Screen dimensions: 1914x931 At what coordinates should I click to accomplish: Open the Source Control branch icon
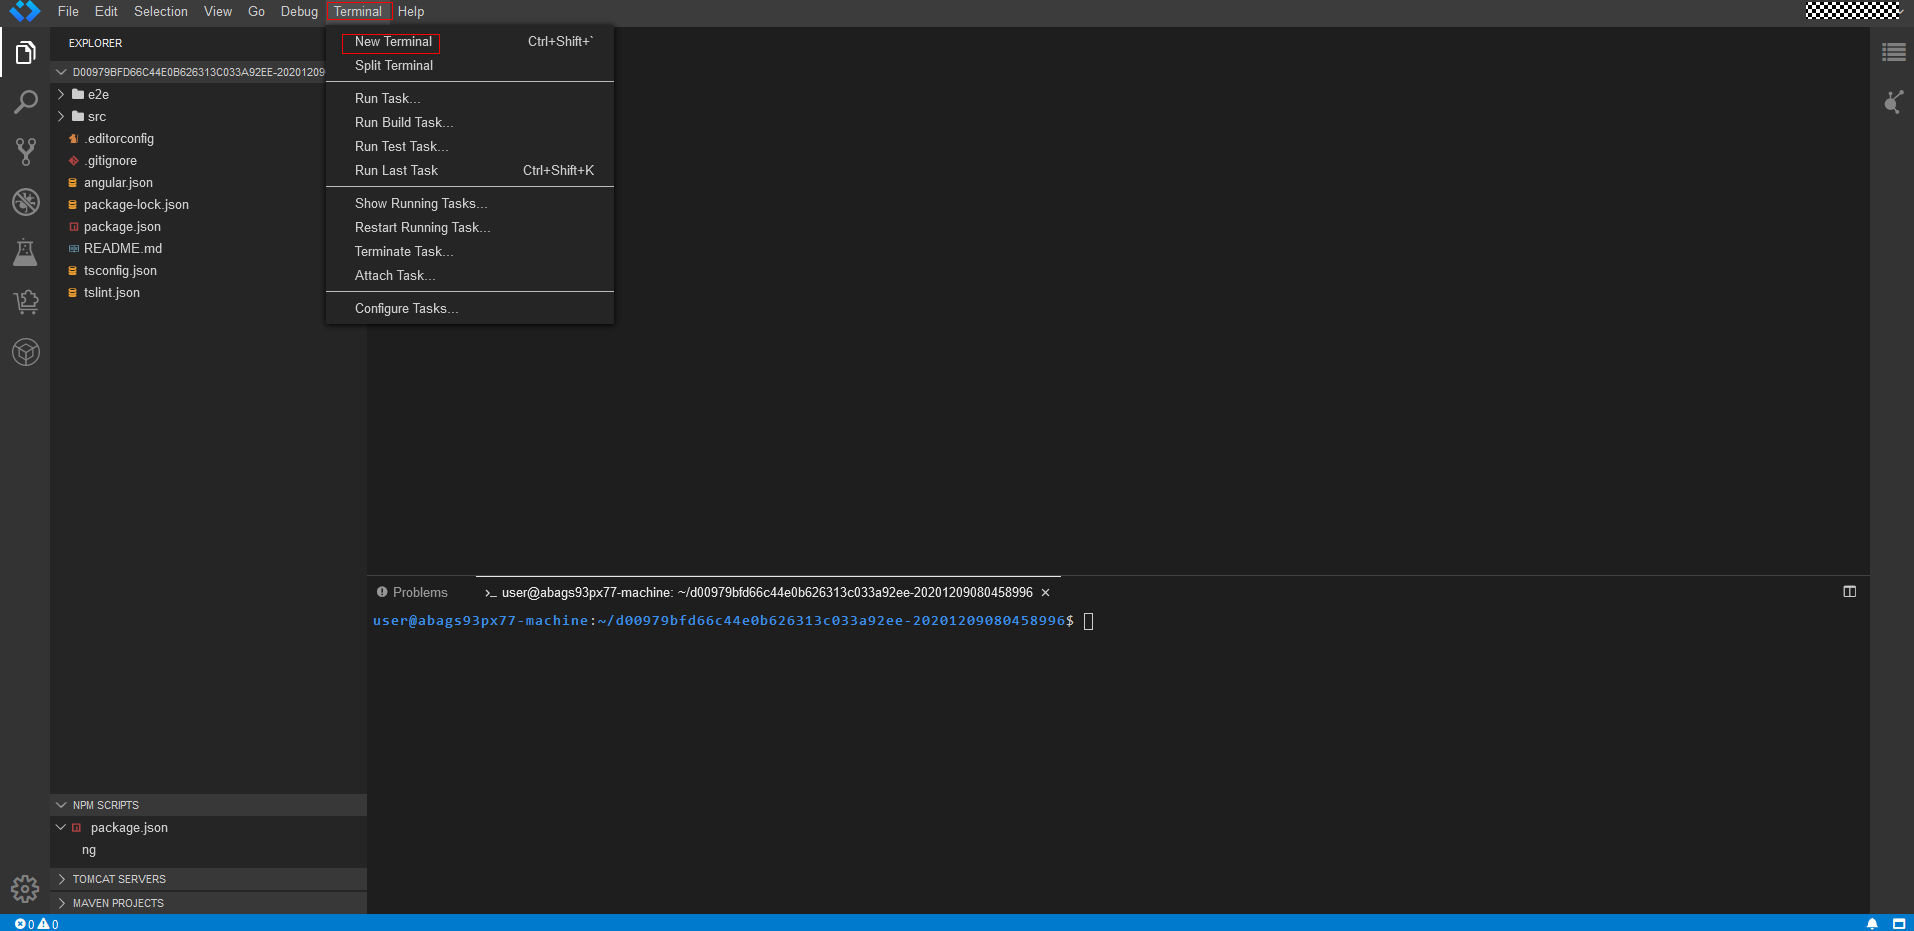tap(25, 152)
